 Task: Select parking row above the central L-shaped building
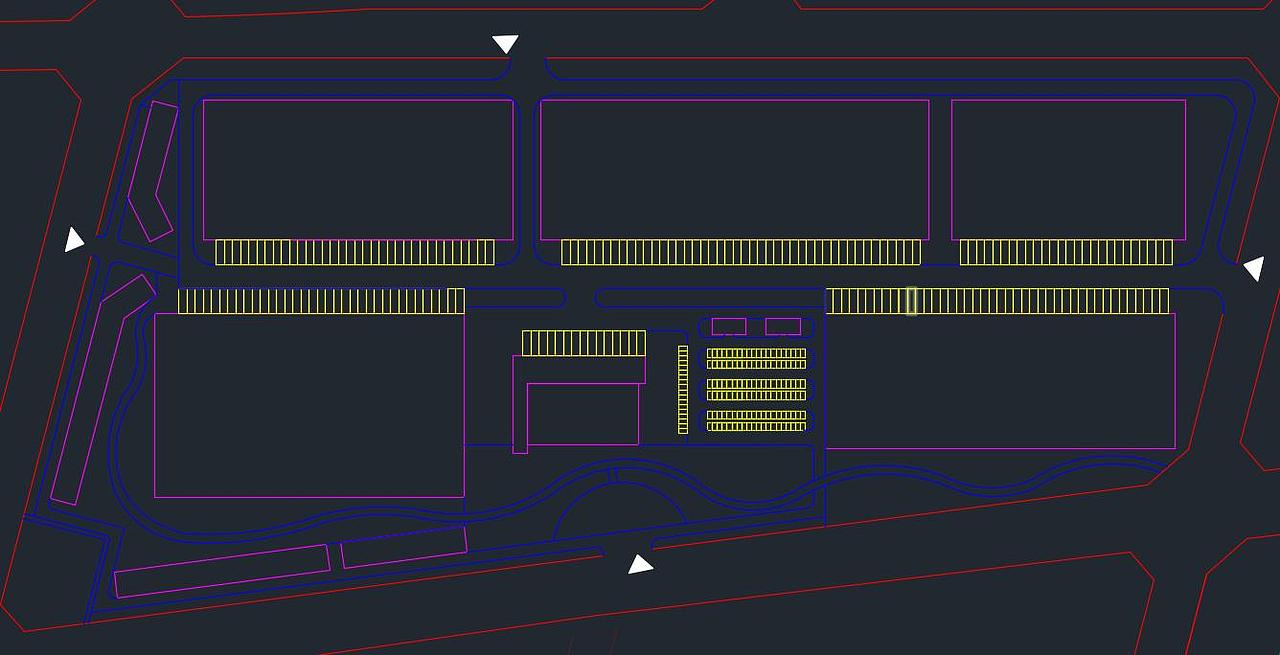point(584,343)
